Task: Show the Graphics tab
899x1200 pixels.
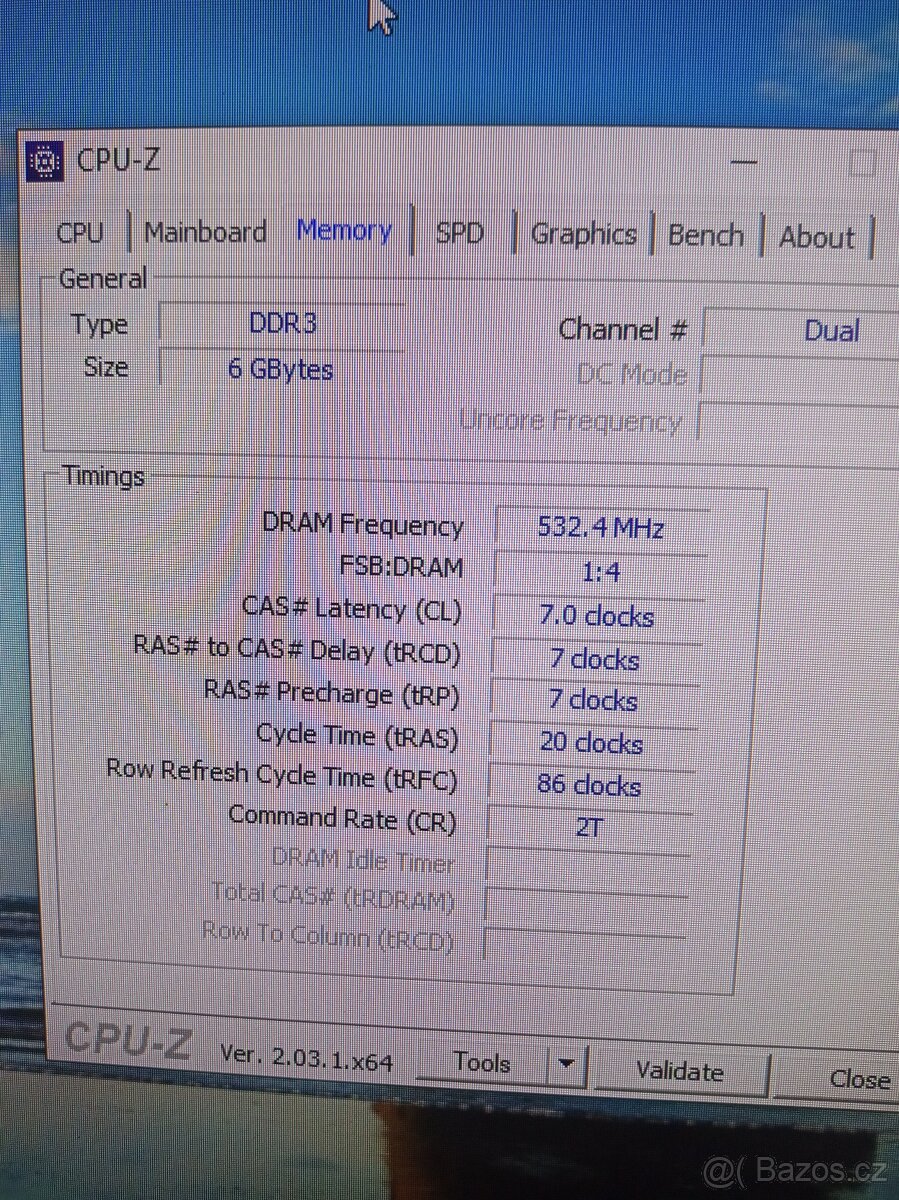Action: click(x=583, y=235)
